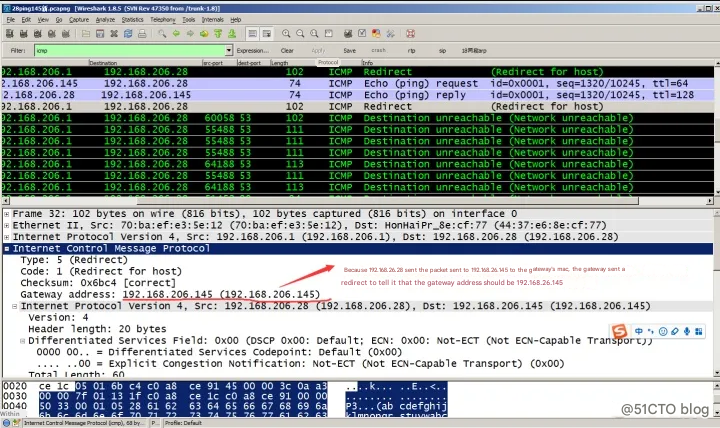Apply the sip filter shortcut

[x=442, y=51]
